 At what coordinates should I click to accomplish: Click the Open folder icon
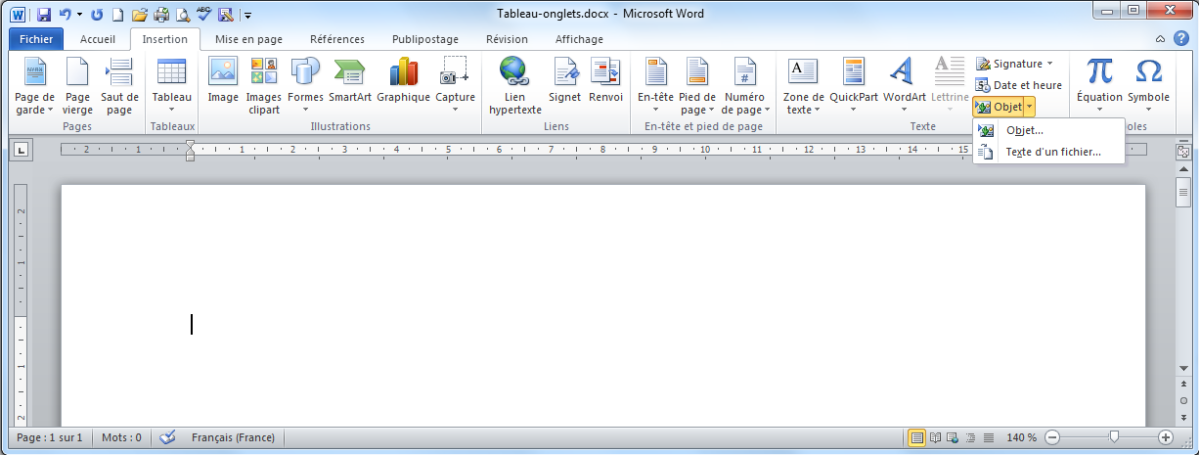[x=140, y=15]
